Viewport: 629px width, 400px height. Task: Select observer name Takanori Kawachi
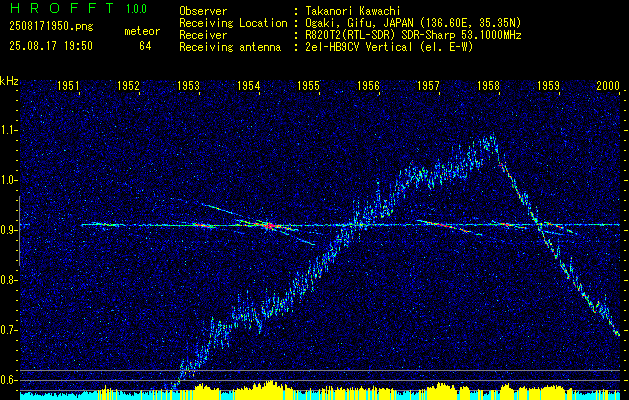pos(352,11)
